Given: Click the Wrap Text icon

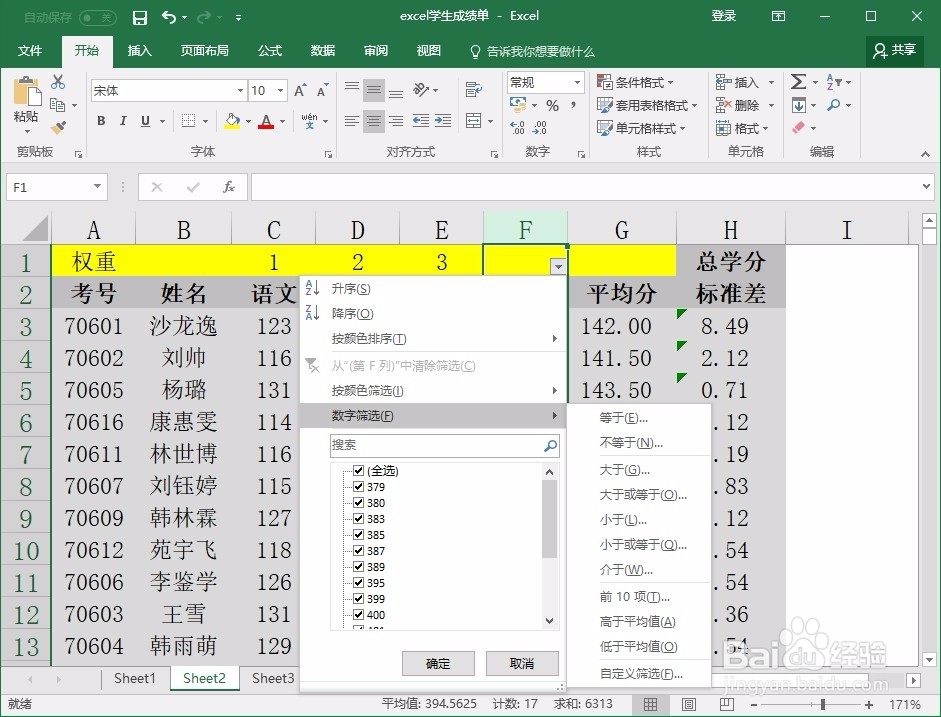Looking at the screenshot, I should [x=474, y=90].
